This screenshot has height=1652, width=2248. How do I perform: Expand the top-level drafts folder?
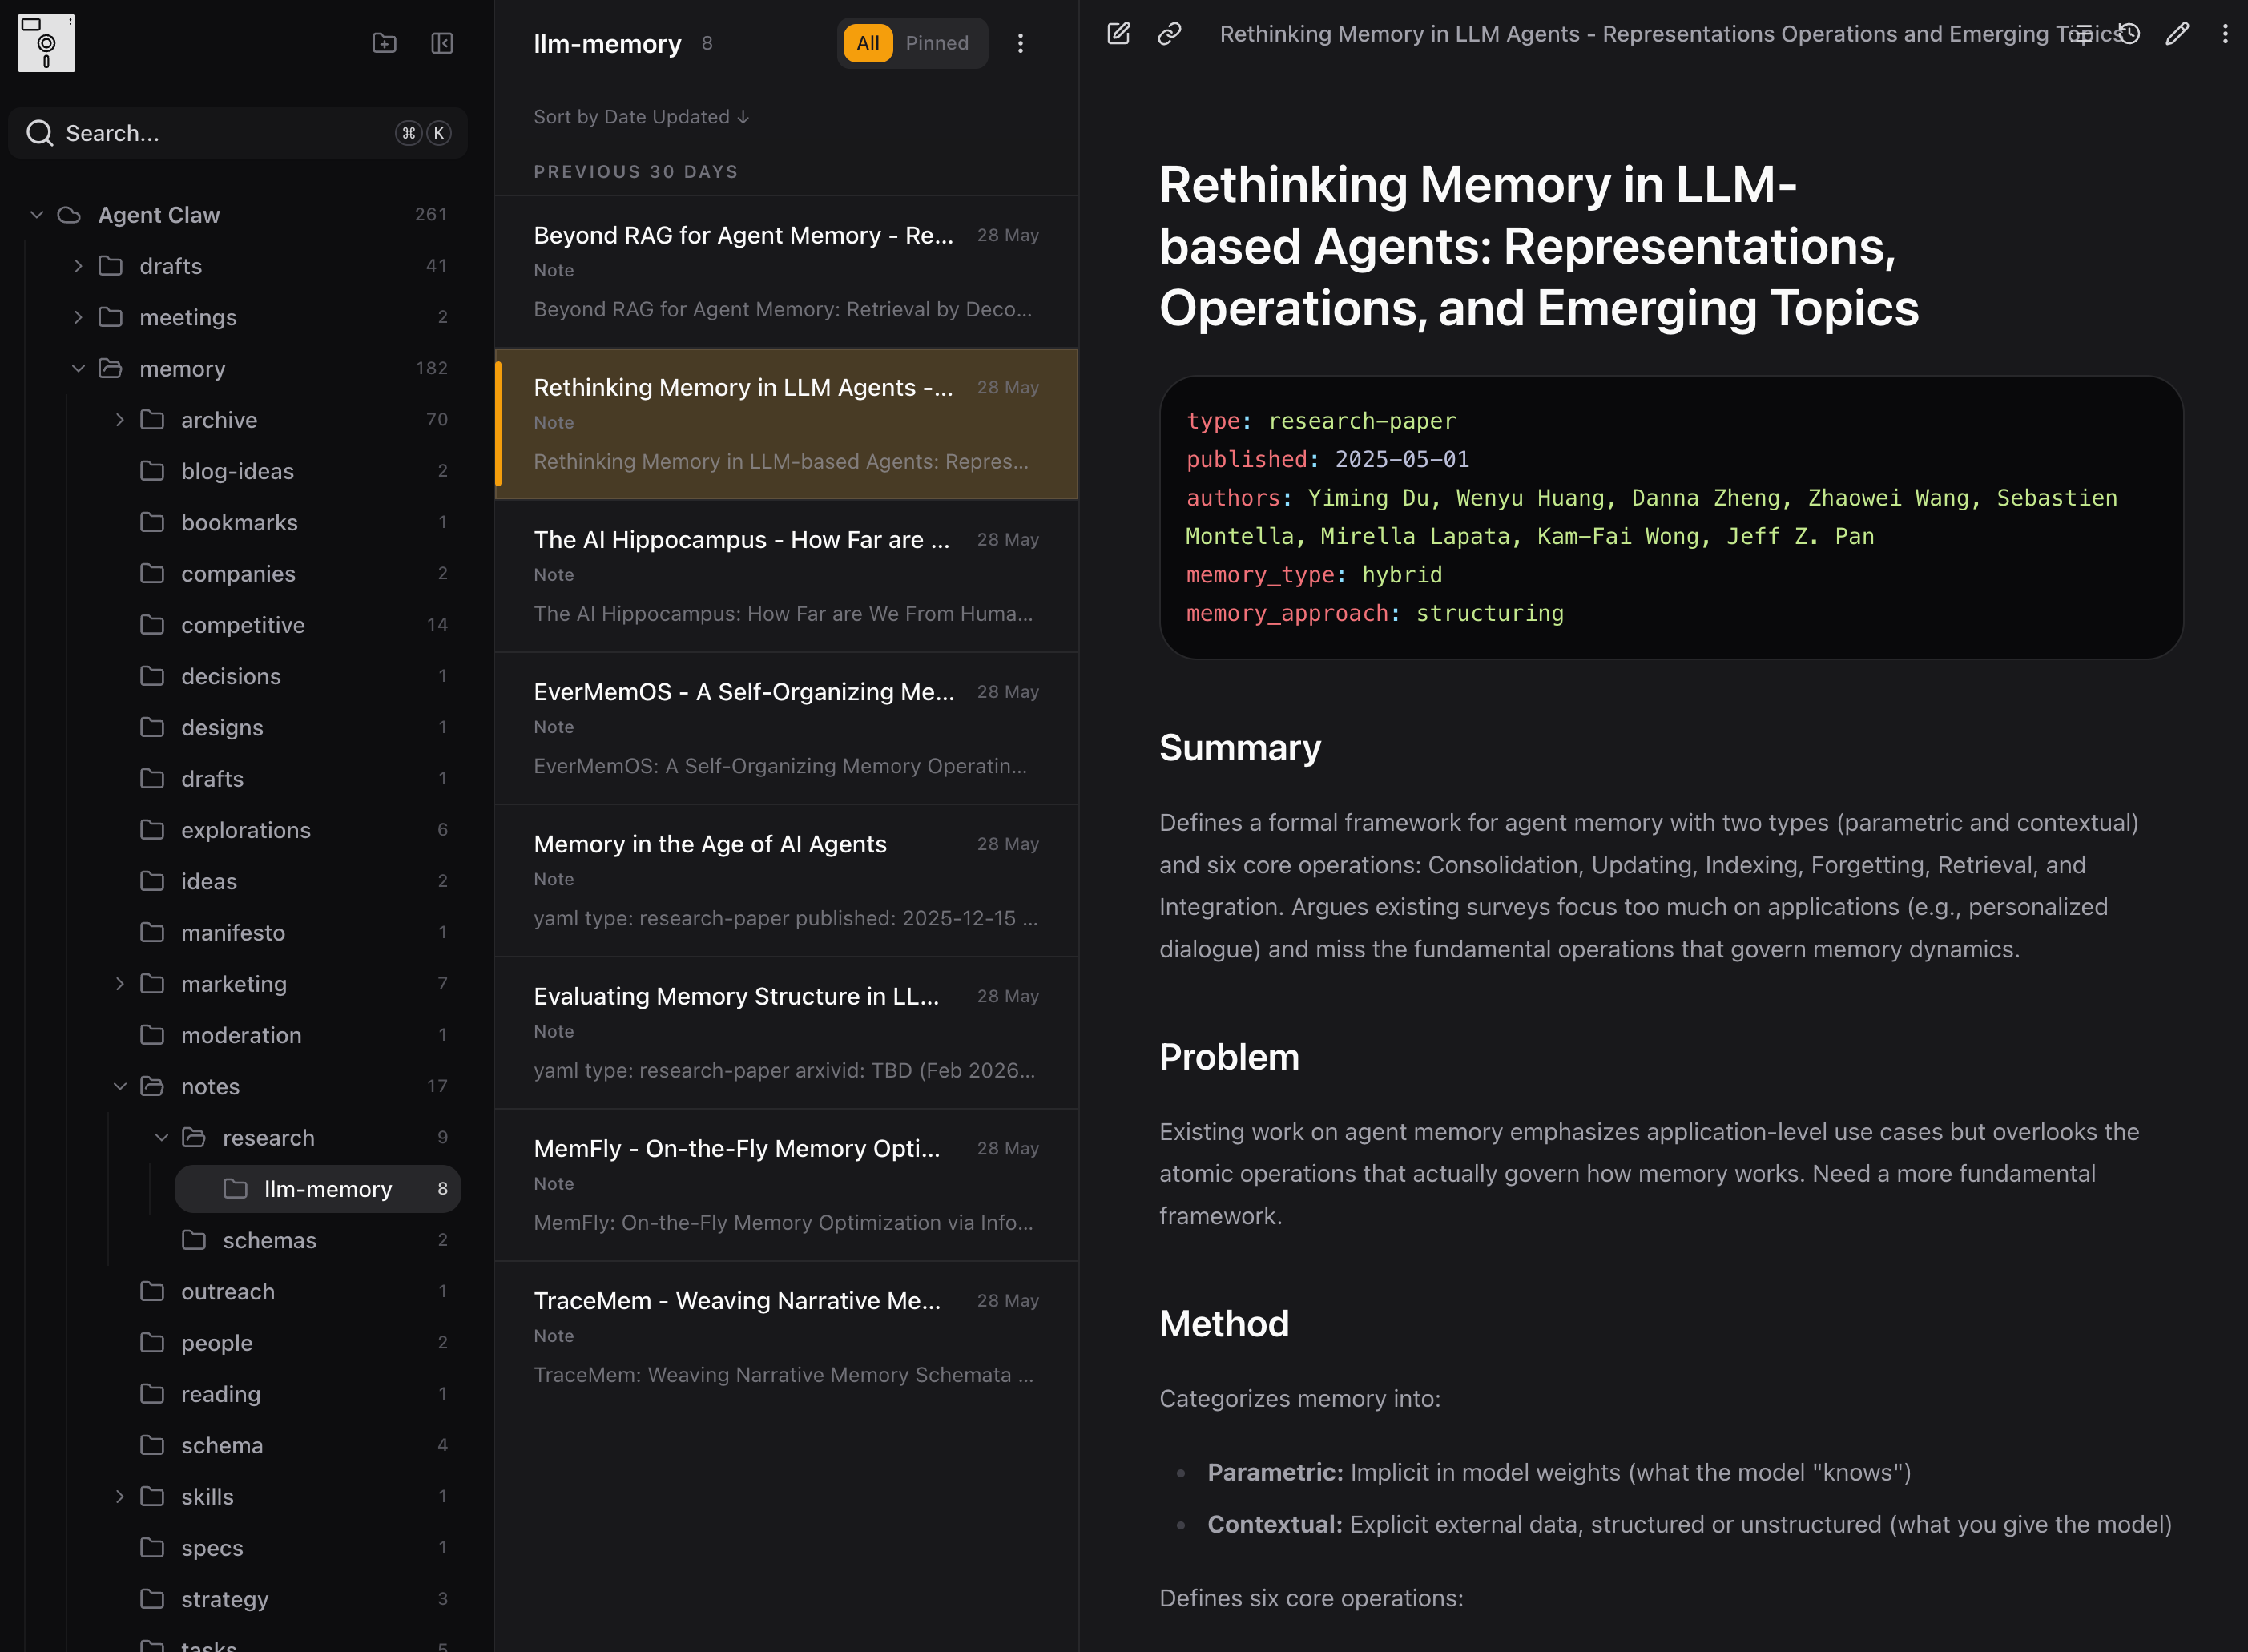[x=78, y=266]
